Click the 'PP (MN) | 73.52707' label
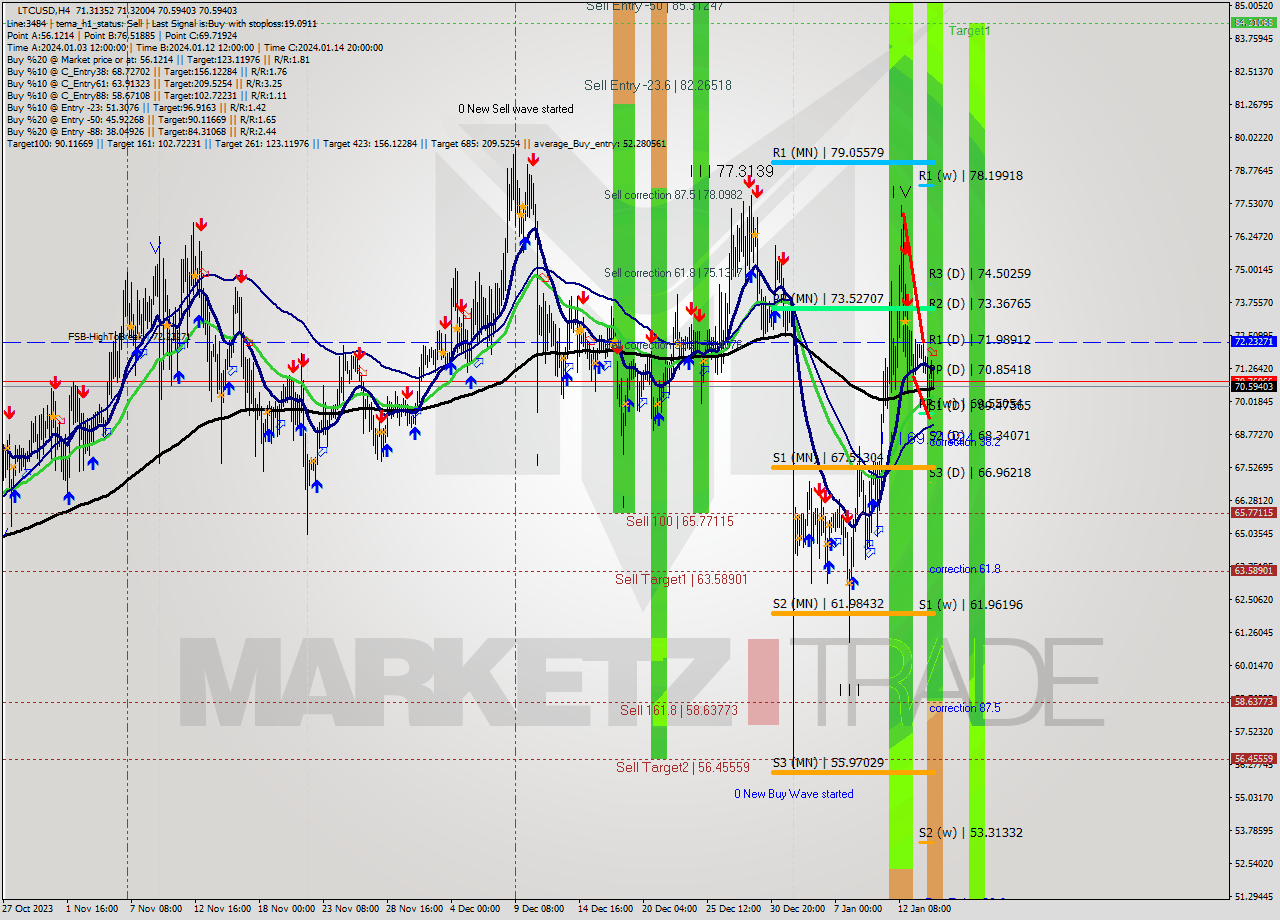 828,299
